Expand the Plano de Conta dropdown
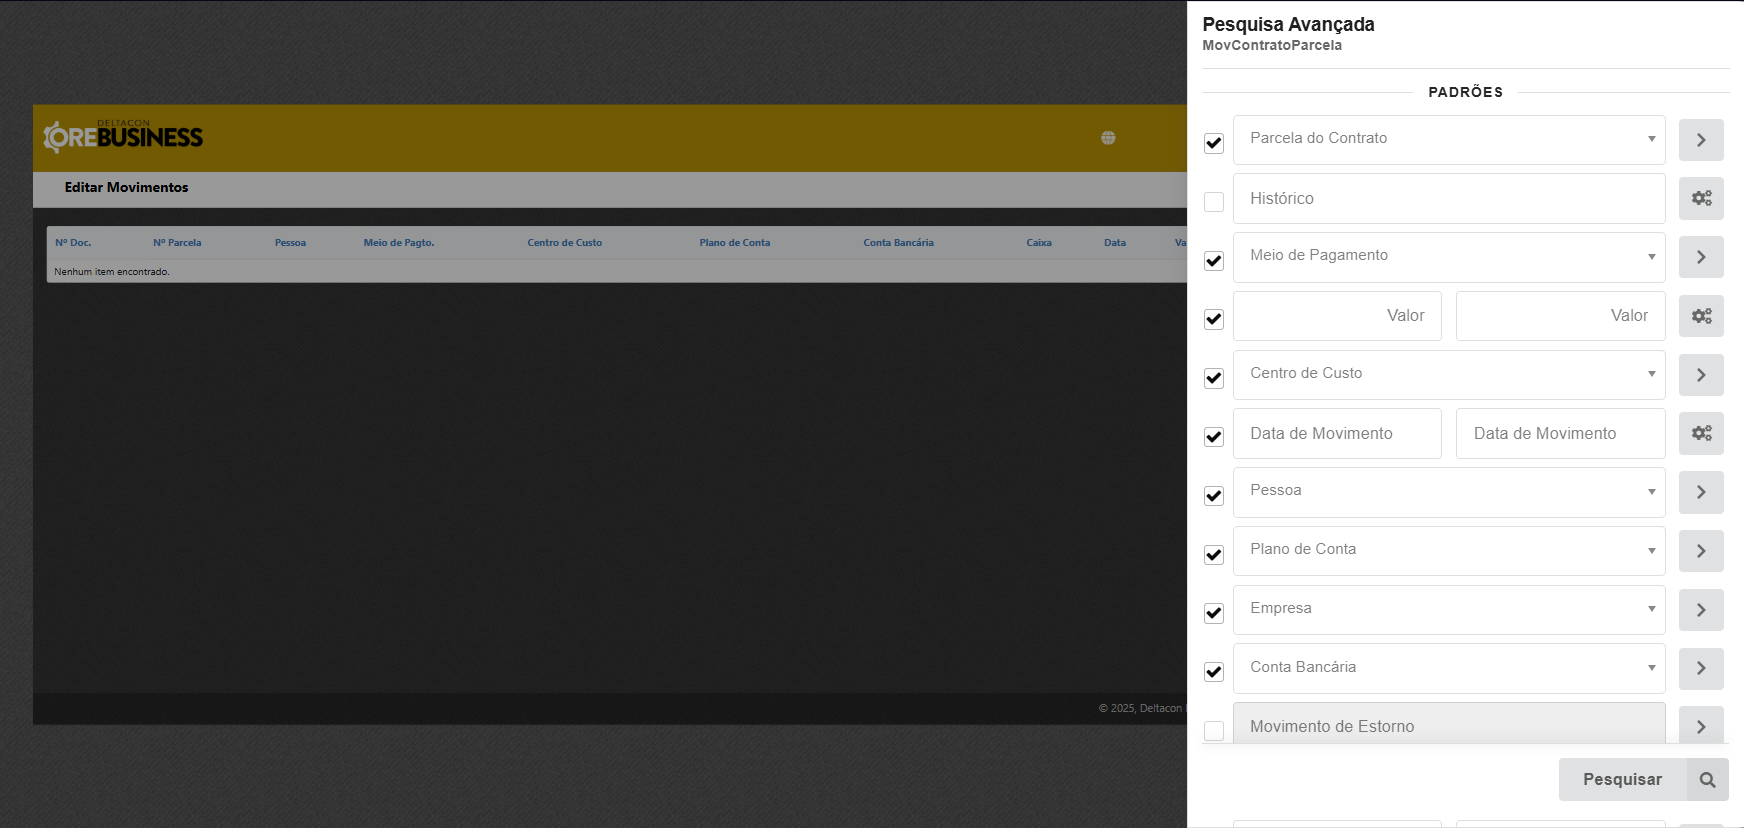The width and height of the screenshot is (1744, 828). [x=1448, y=550]
